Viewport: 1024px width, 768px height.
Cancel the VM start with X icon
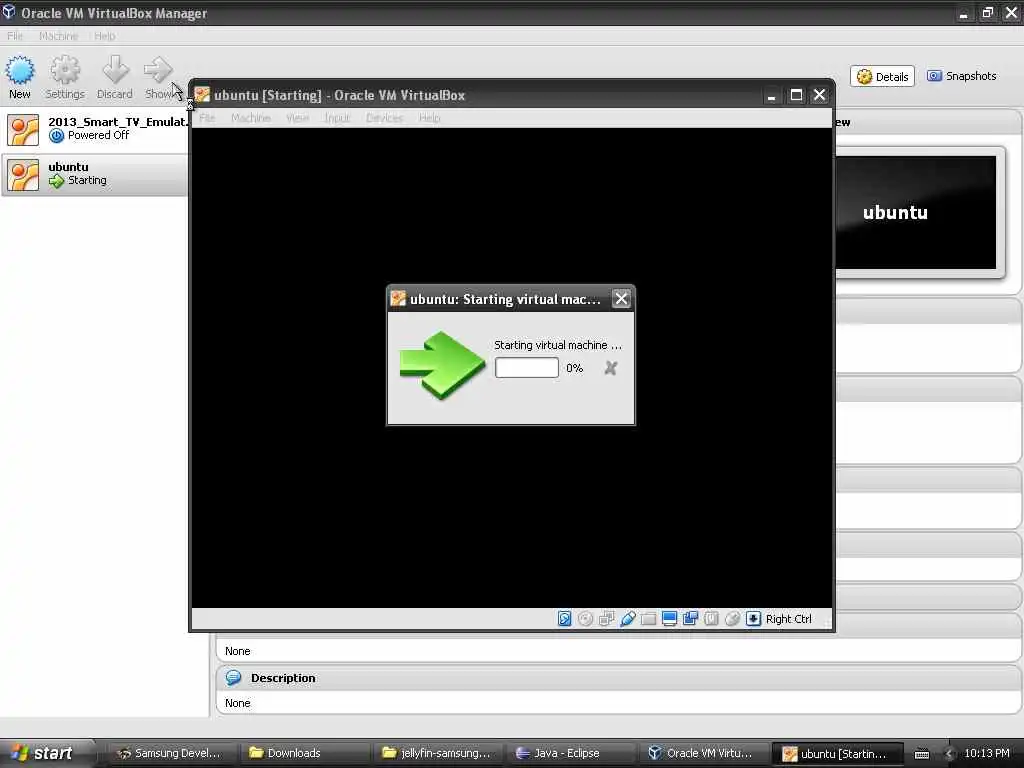[611, 368]
